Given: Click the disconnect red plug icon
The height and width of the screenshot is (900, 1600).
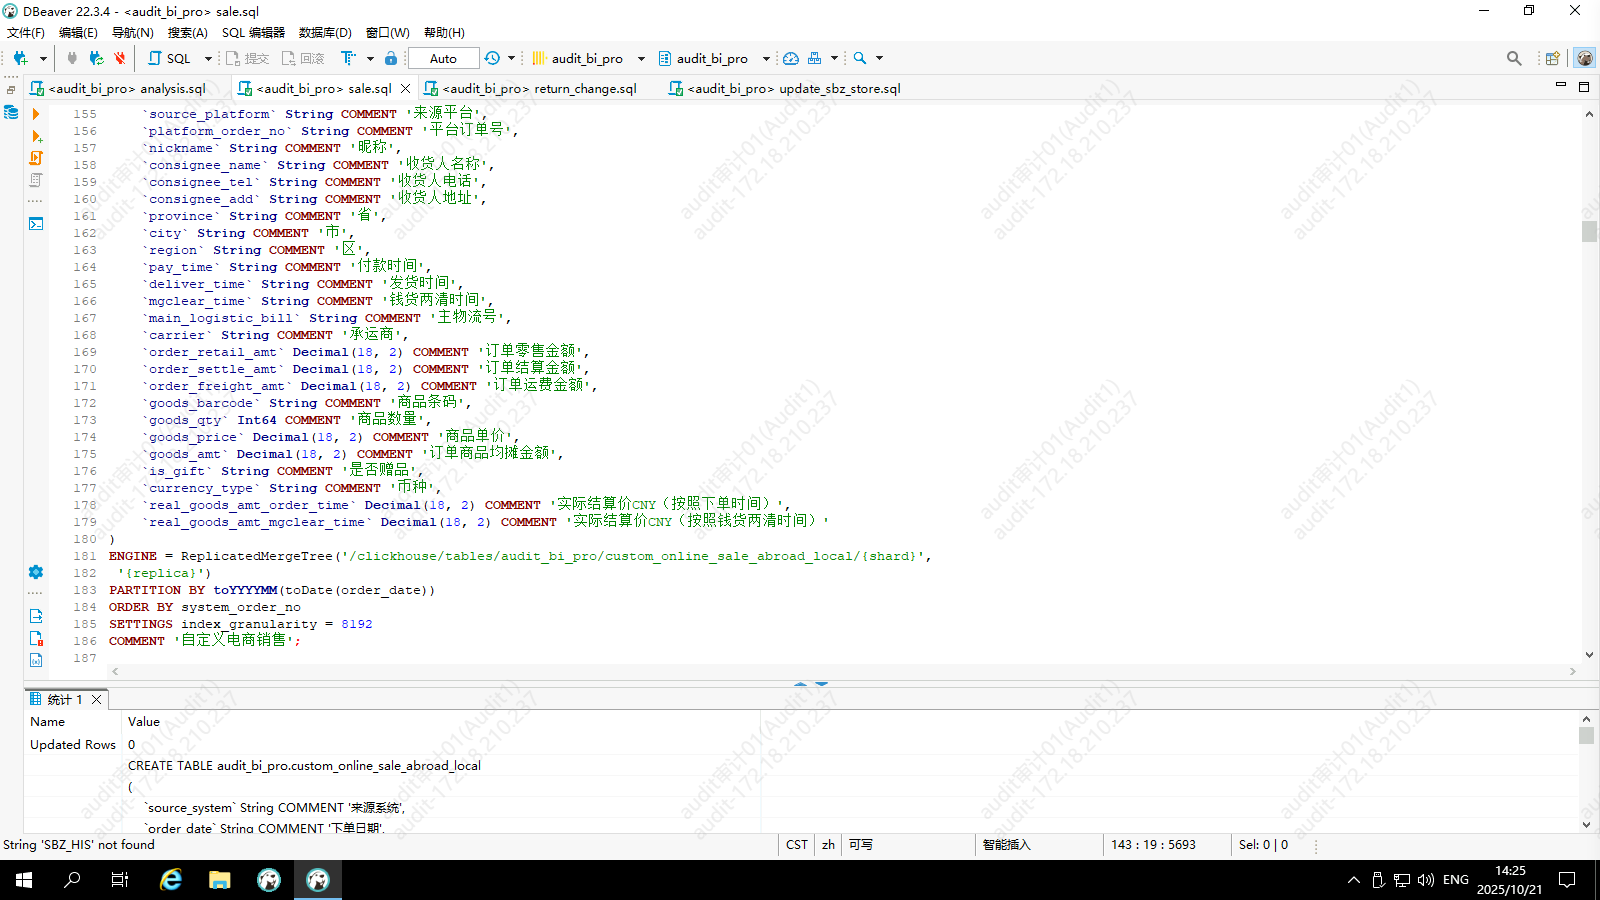Looking at the screenshot, I should point(120,59).
